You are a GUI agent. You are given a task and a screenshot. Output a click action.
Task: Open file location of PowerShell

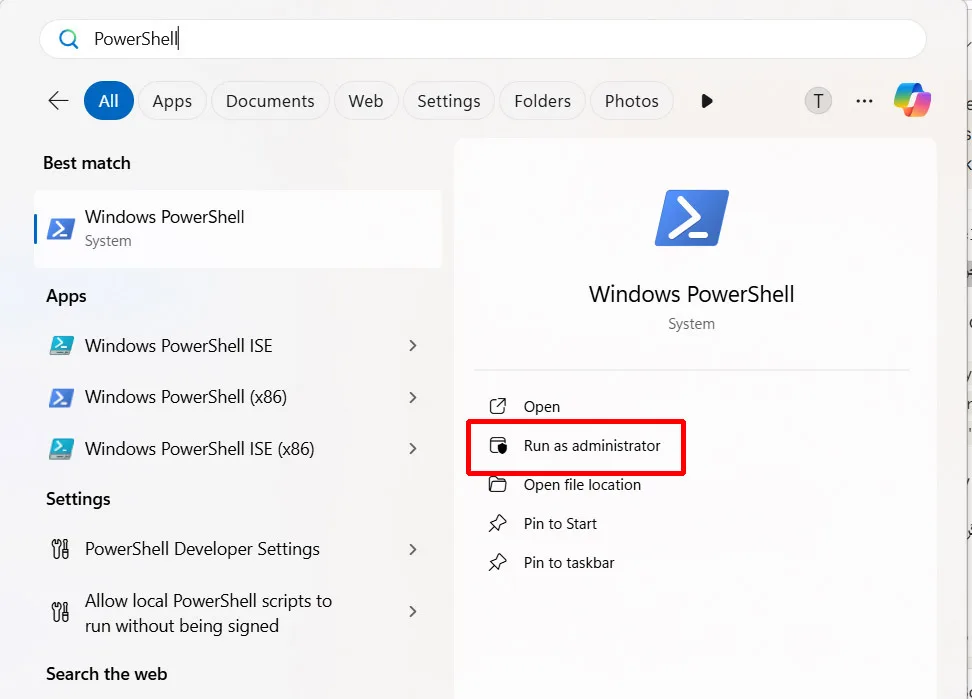coord(582,485)
